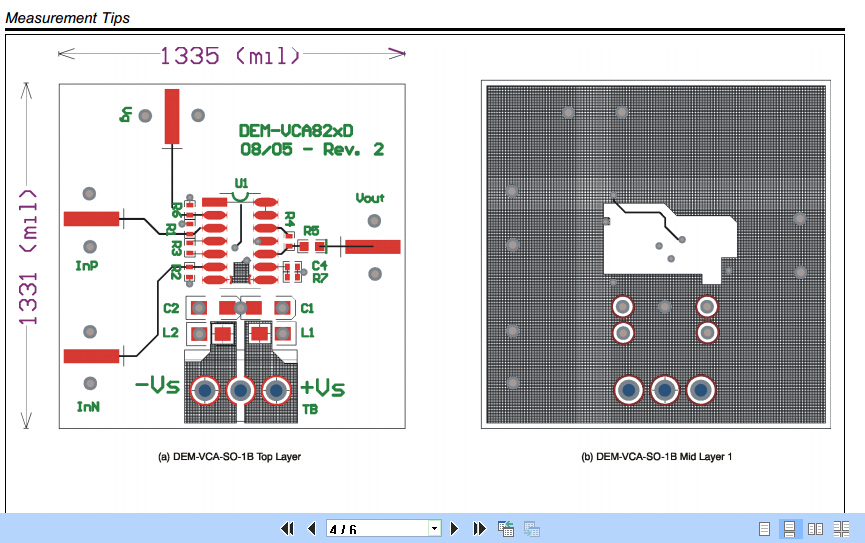The height and width of the screenshot is (543, 865).
Task: Click the 'InP' label on the board
Action: 87,266
